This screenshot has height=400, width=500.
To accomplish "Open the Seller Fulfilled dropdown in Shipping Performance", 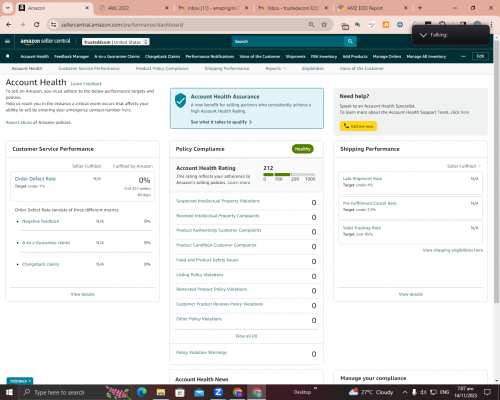I will (464, 166).
